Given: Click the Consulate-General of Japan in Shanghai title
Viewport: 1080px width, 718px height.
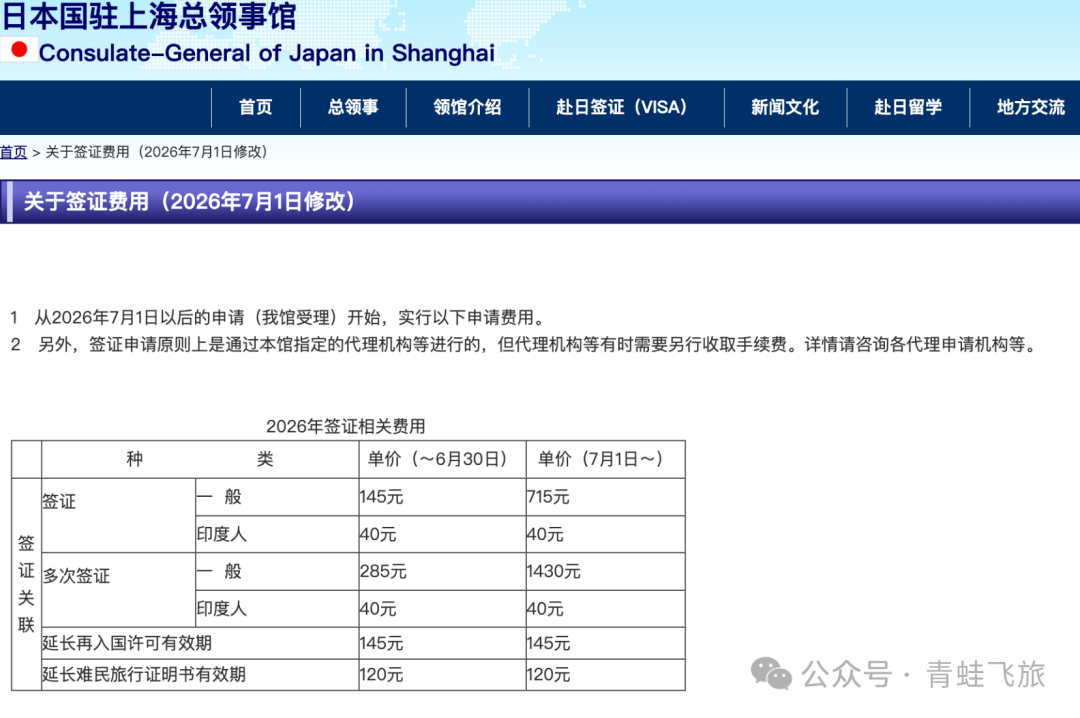Looking at the screenshot, I should [x=267, y=53].
